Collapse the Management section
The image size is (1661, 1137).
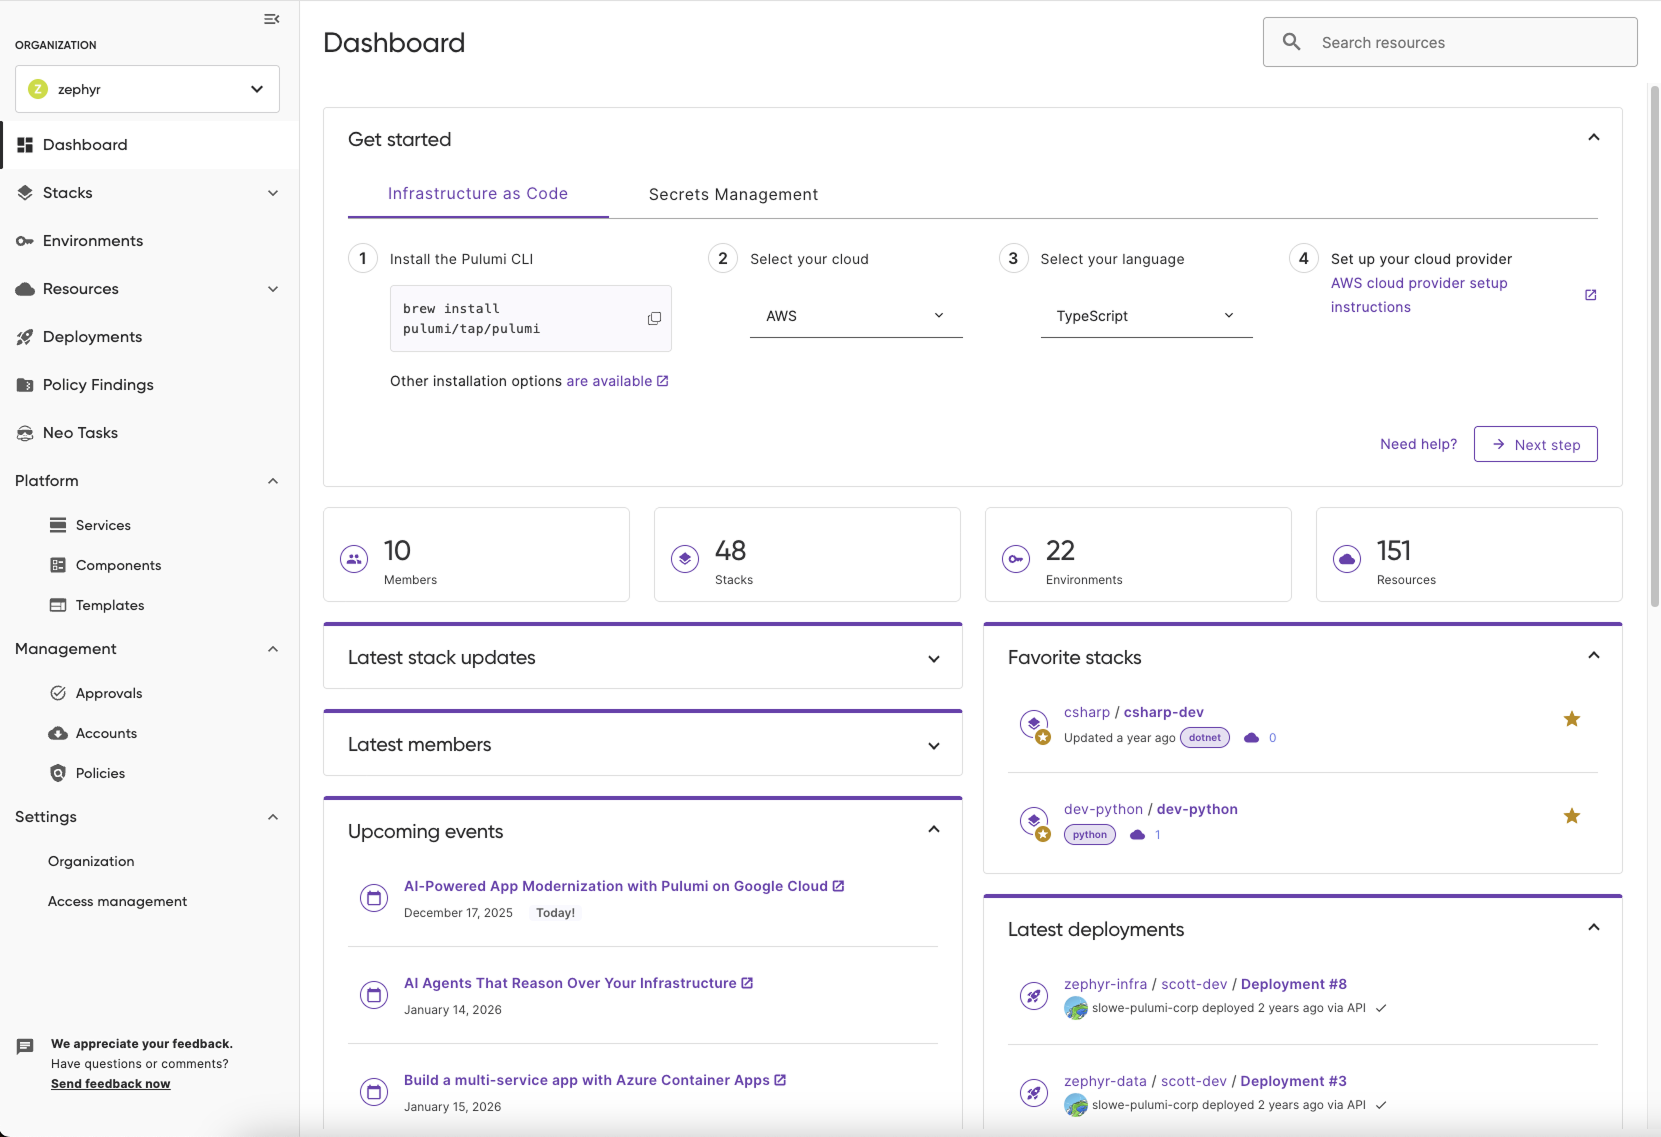273,649
